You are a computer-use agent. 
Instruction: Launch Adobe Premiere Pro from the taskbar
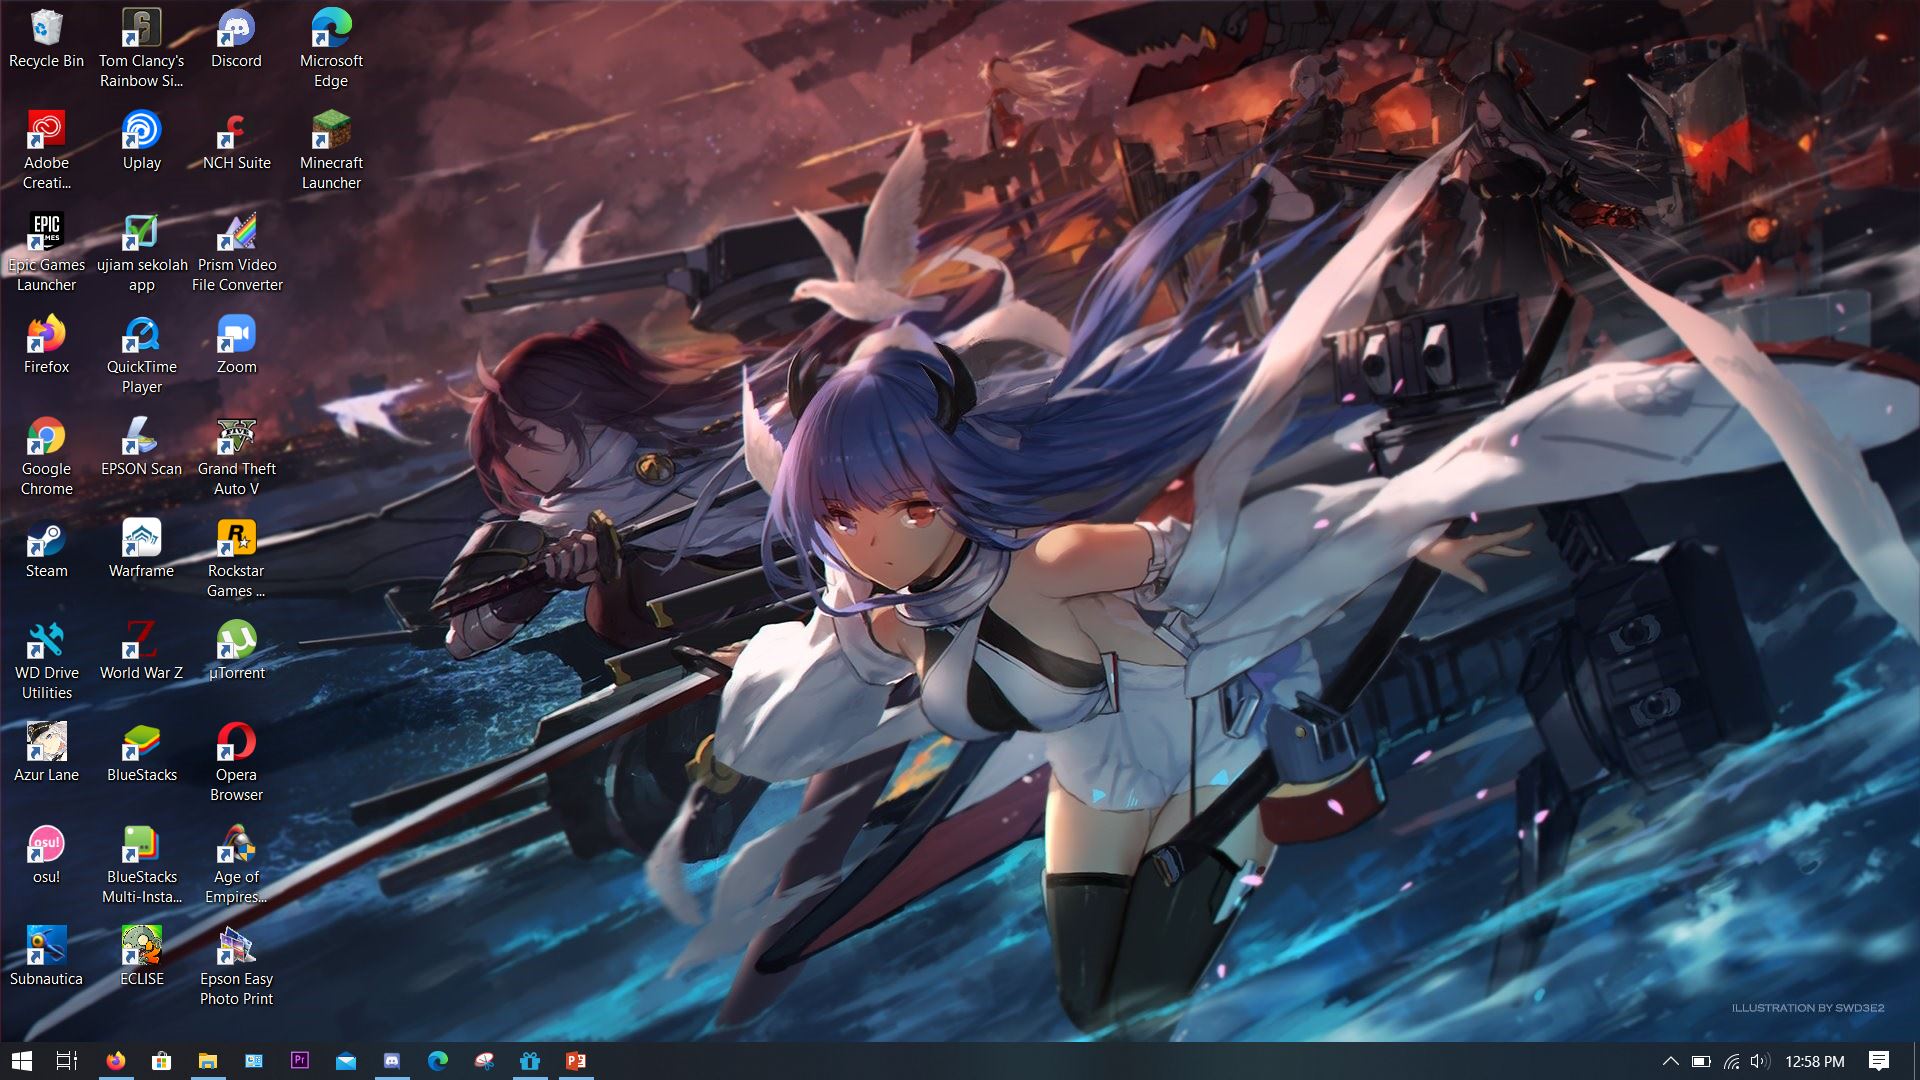[300, 1061]
